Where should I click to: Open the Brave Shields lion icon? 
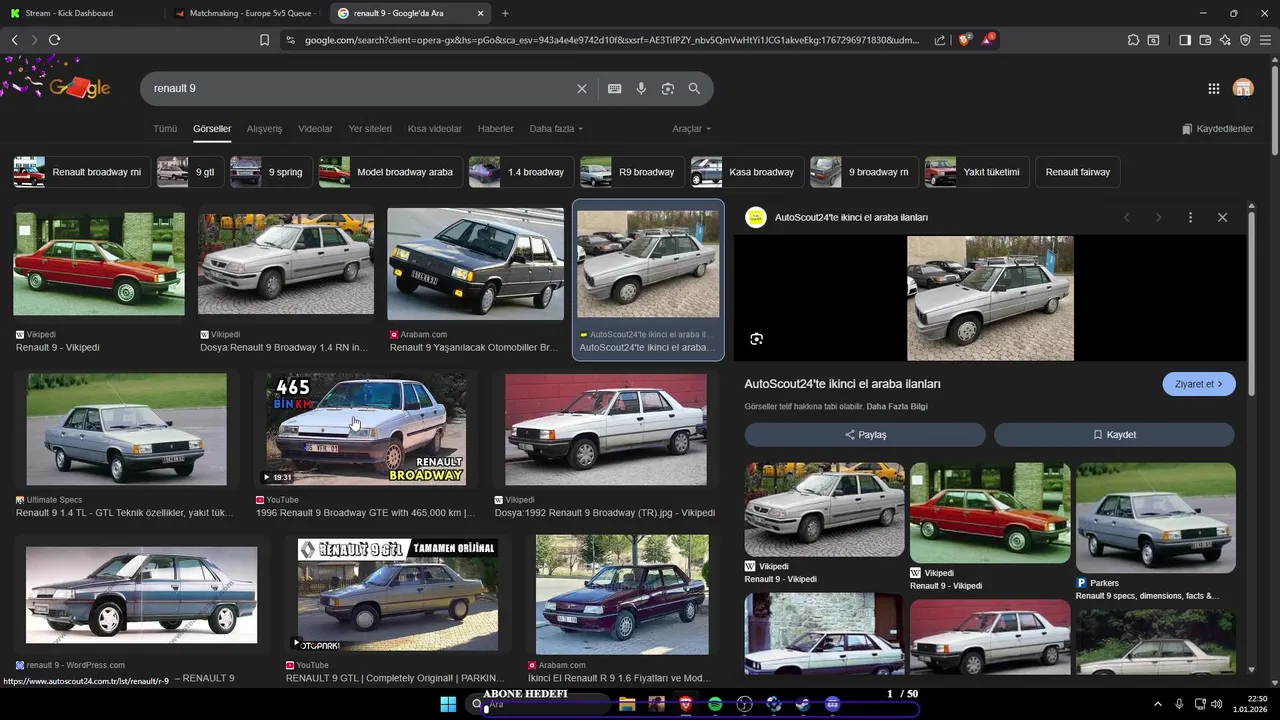tap(964, 40)
